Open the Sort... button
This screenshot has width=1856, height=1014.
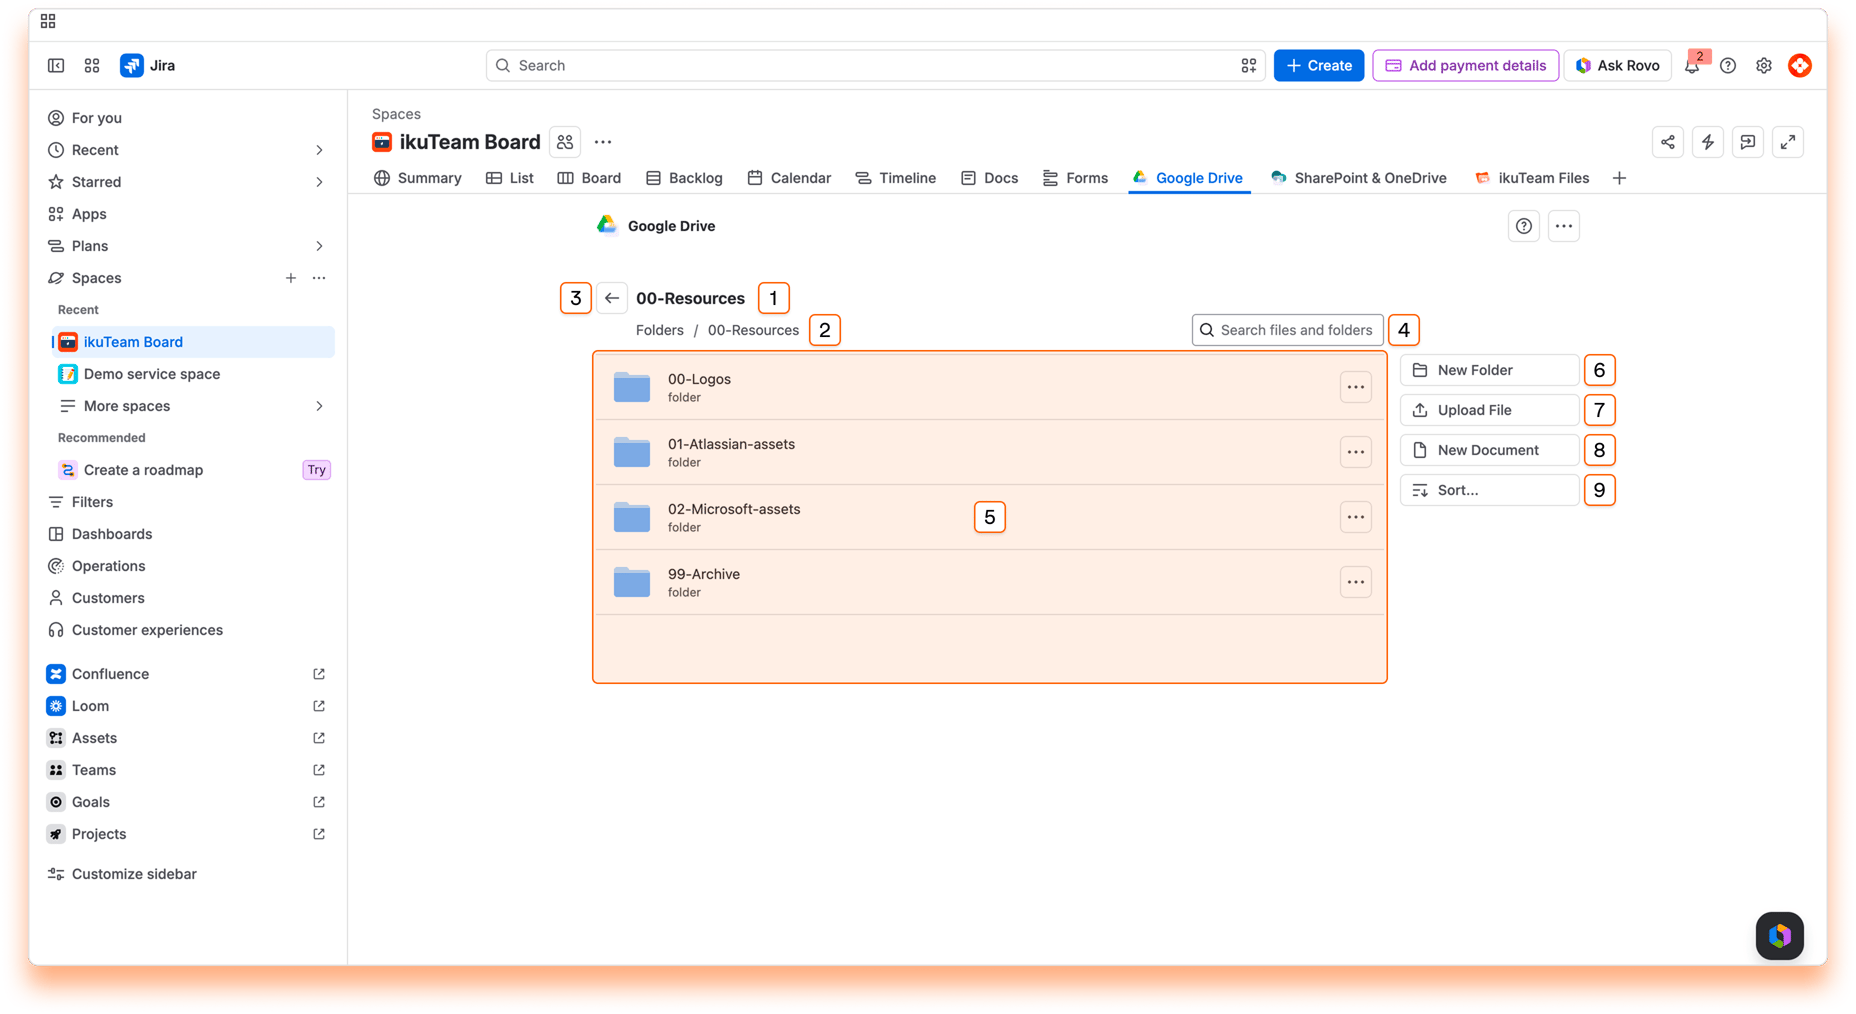pyautogui.click(x=1489, y=490)
